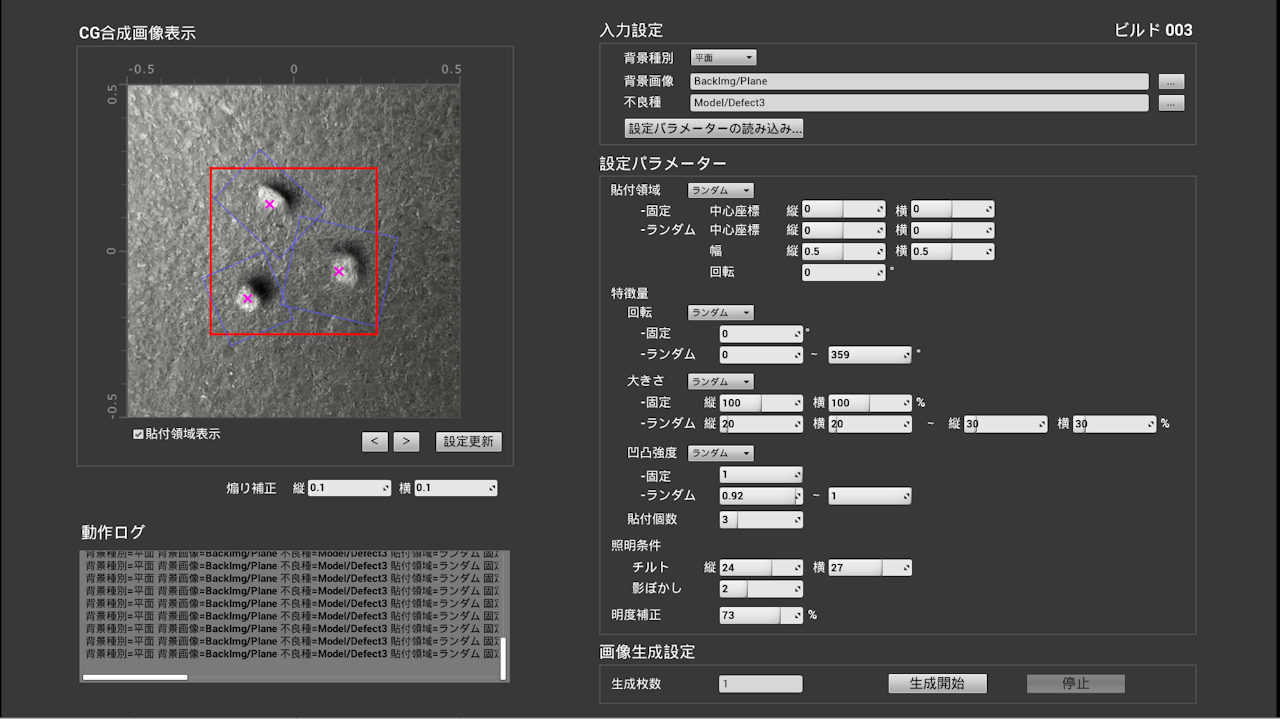This screenshot has width=1280, height=719.
Task: Open the 大きさ mode dropdown
Action: coord(720,381)
